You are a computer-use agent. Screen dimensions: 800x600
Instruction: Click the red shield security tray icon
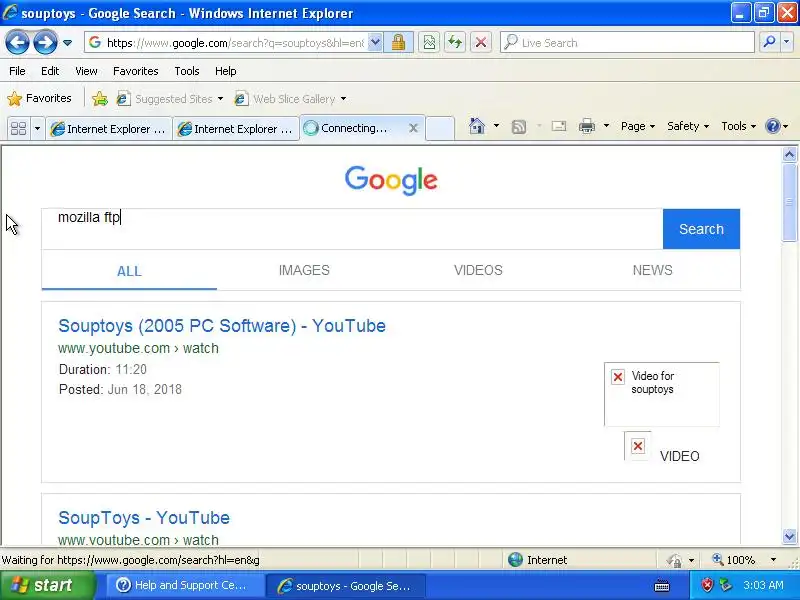click(707, 585)
